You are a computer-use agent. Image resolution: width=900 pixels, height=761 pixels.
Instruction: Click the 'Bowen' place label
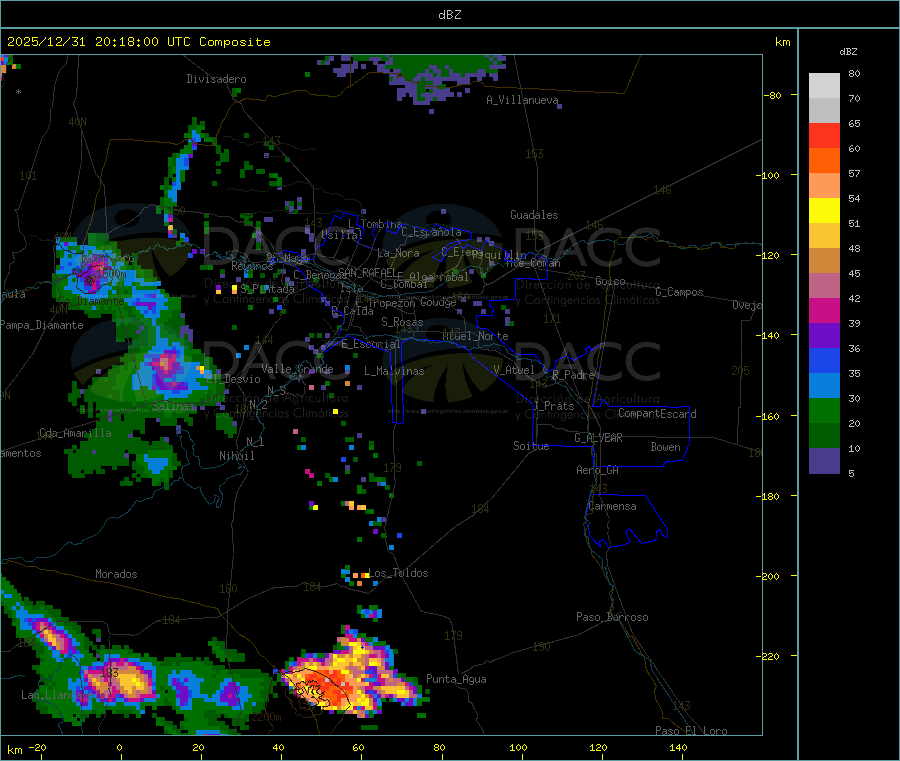pos(665,447)
